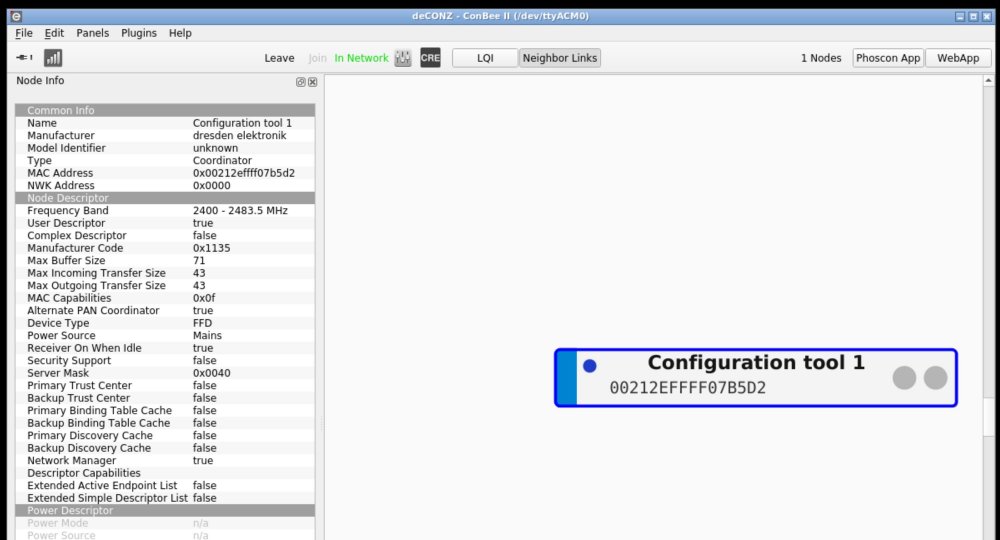Click Frequency Band value 2400 - 2483.5 MHz

coord(240,210)
